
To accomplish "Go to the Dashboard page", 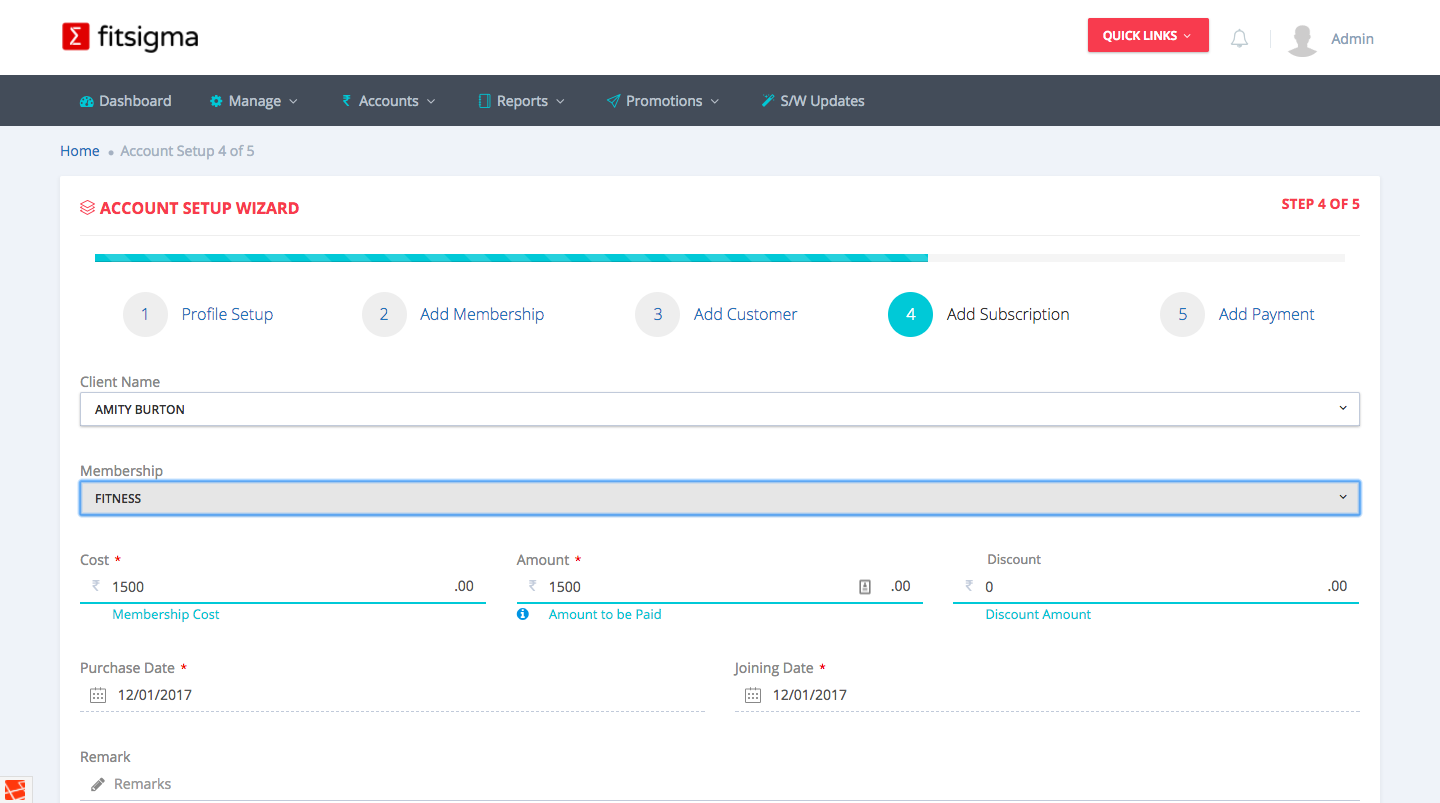I will click(x=126, y=101).
